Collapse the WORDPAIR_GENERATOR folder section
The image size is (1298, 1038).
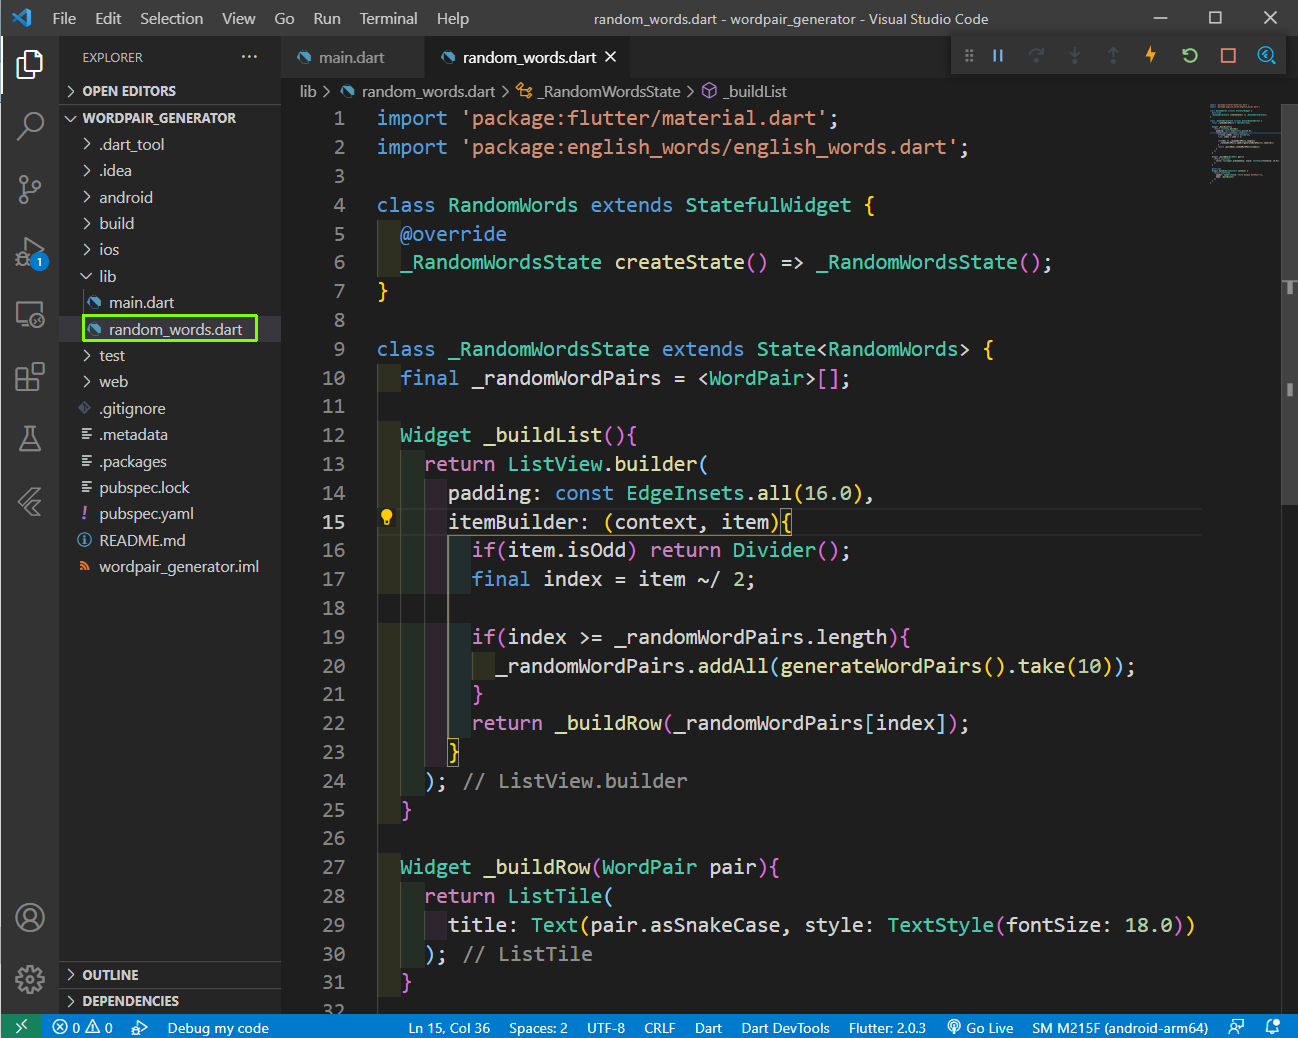point(170,118)
